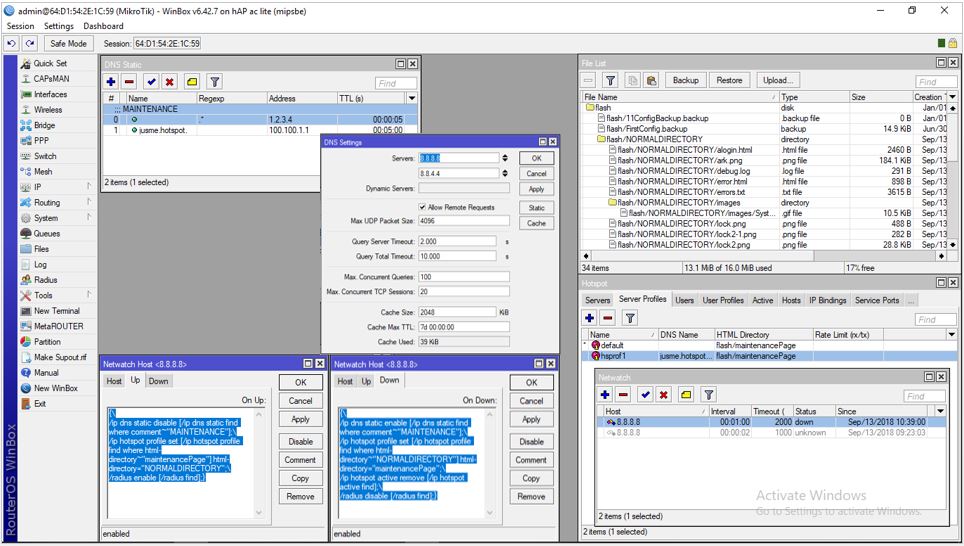This screenshot has height=546, width=964.
Task: Open Files from the sidebar
Action: (x=41, y=249)
